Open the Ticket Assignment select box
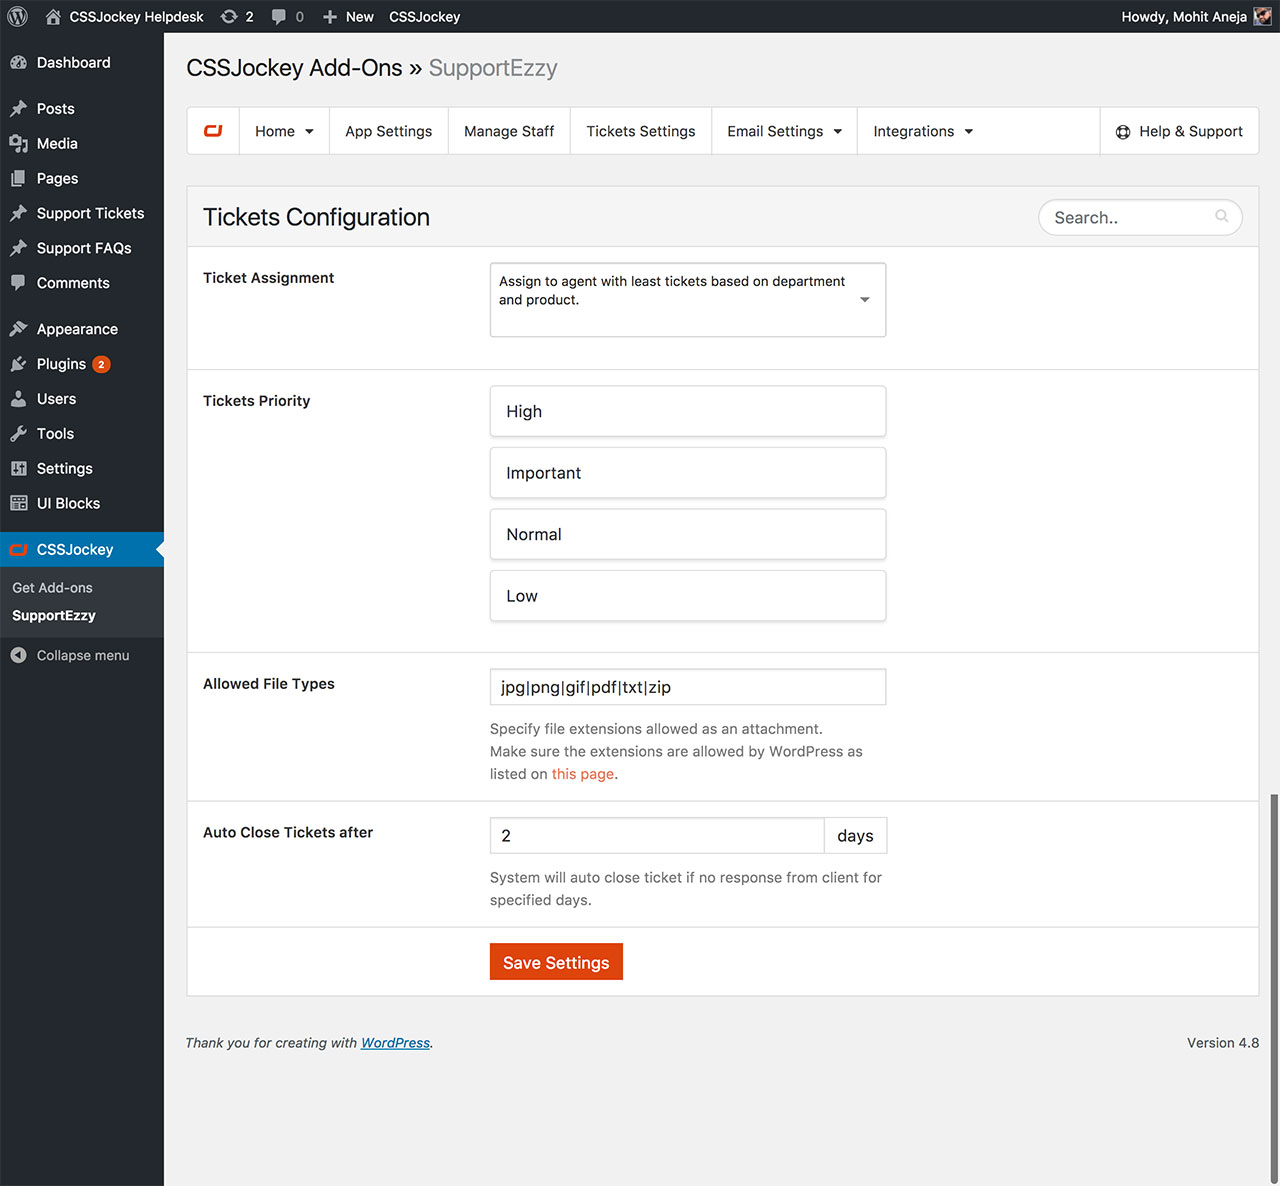 [688, 300]
